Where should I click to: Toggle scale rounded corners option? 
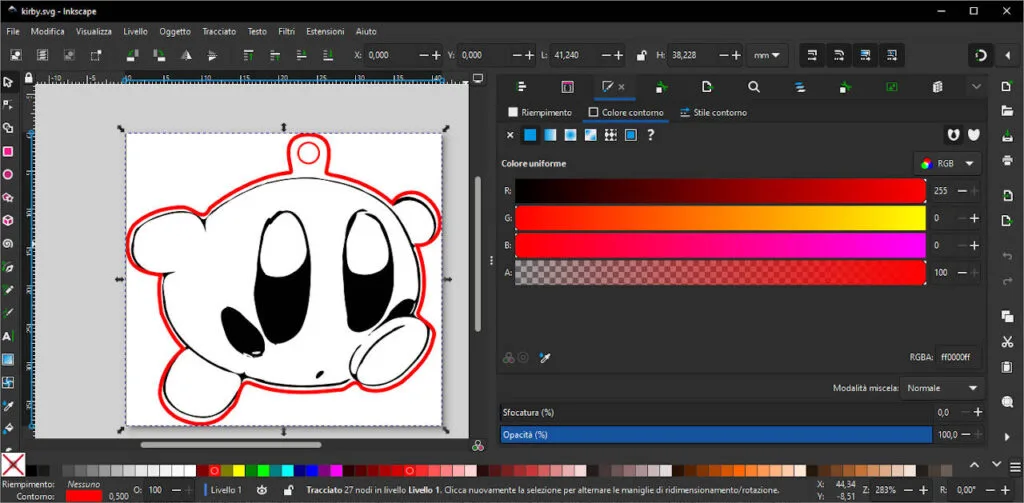tap(839, 56)
